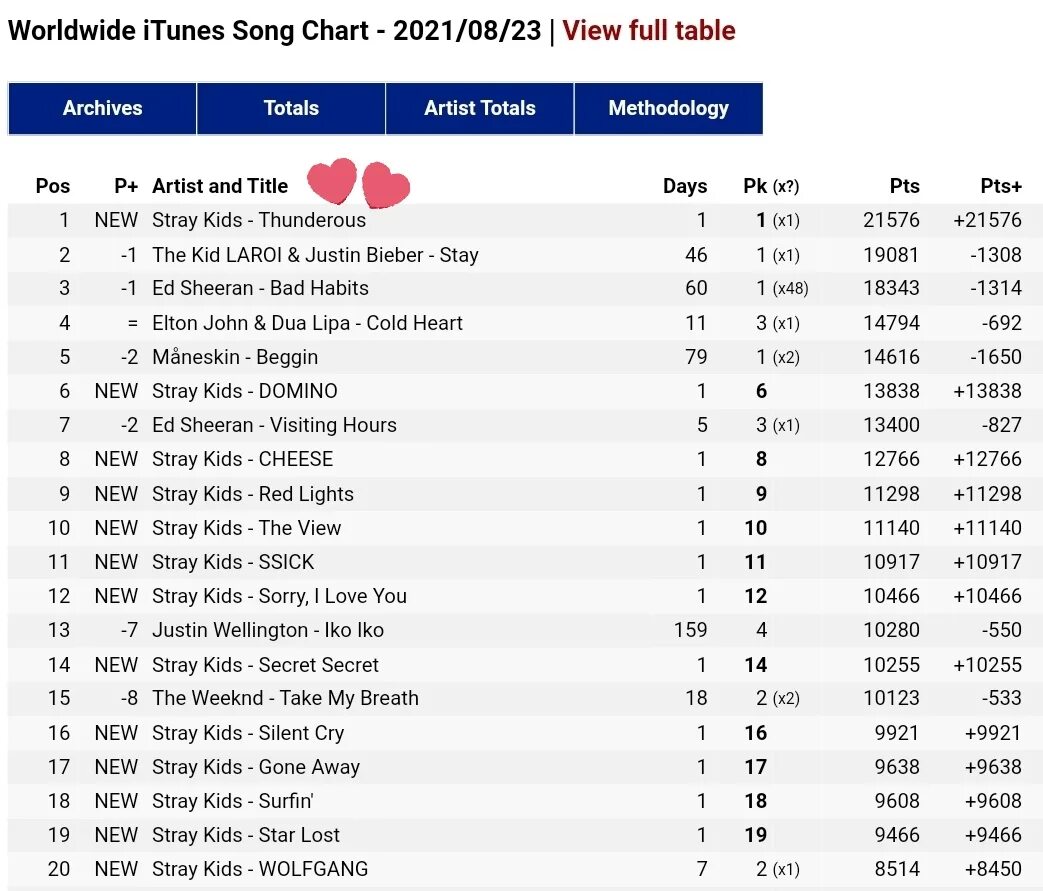Image resolution: width=1043 pixels, height=891 pixels.
Task: Open the View full table link
Action: (649, 31)
